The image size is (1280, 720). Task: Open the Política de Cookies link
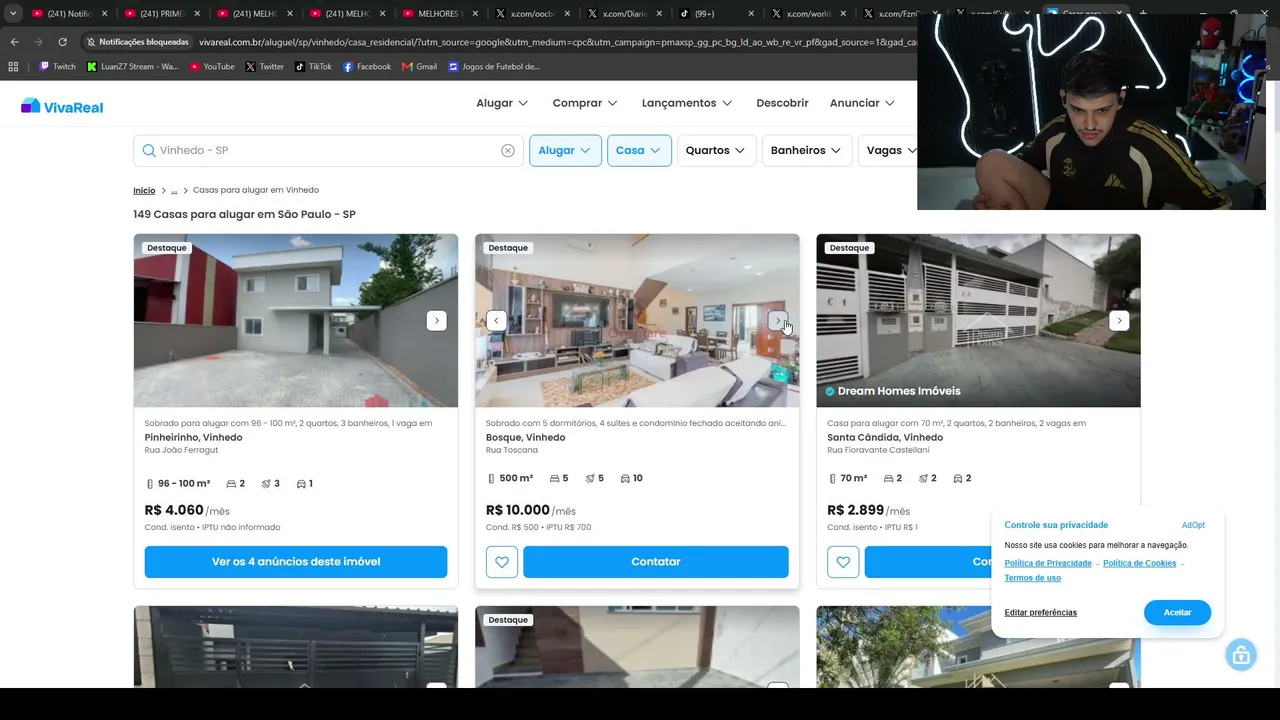click(1139, 563)
